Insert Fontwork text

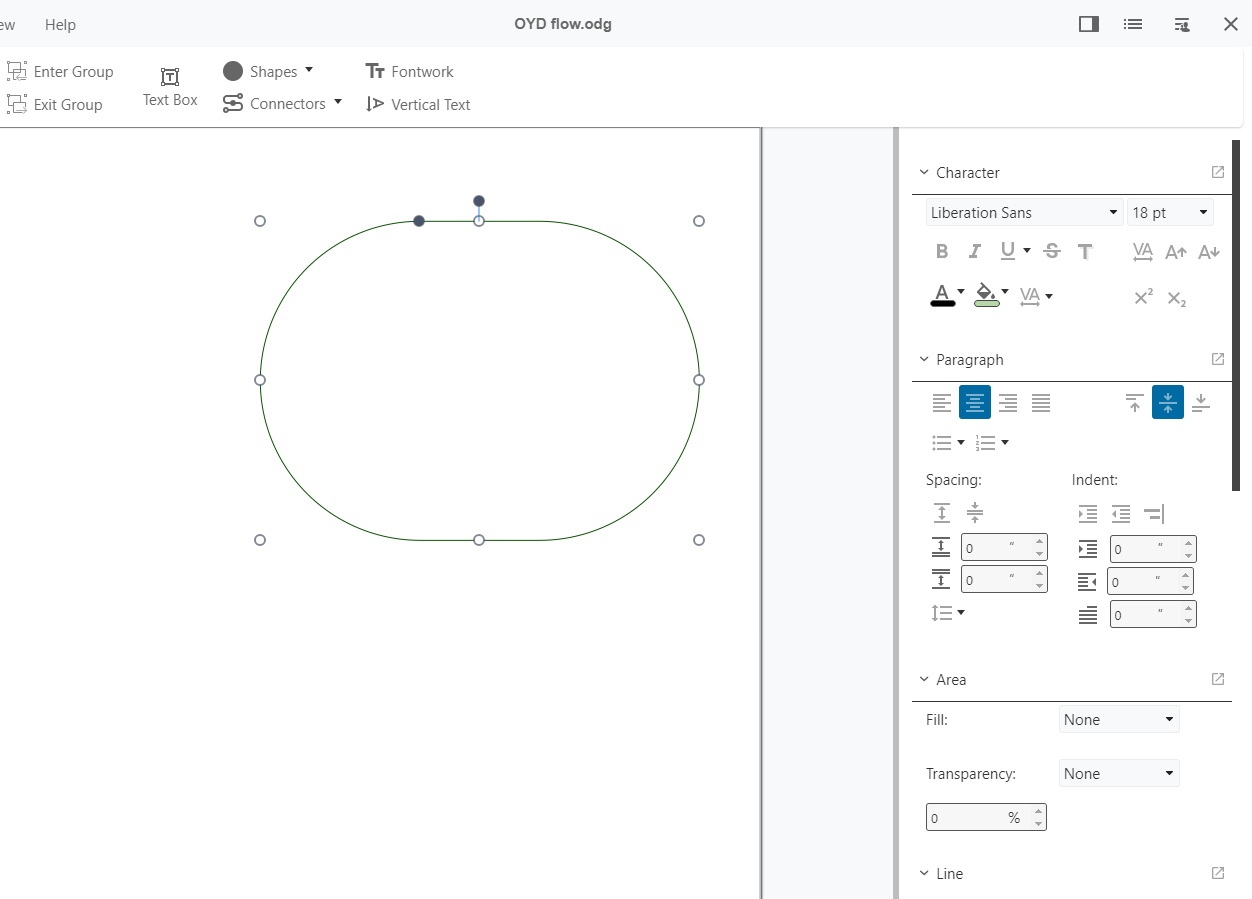(410, 71)
